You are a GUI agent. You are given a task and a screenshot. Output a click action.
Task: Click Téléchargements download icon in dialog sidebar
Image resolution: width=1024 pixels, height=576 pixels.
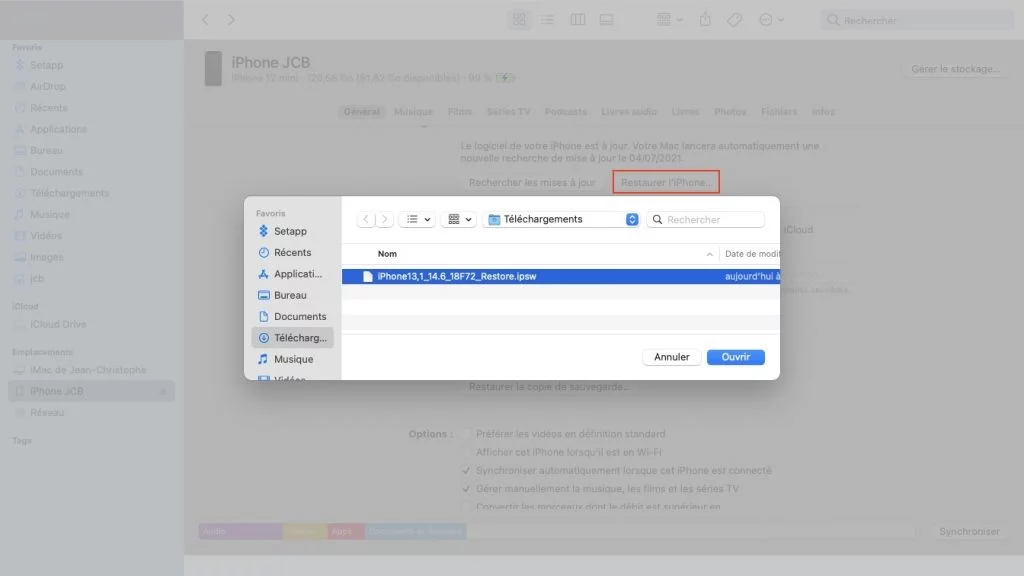click(263, 338)
